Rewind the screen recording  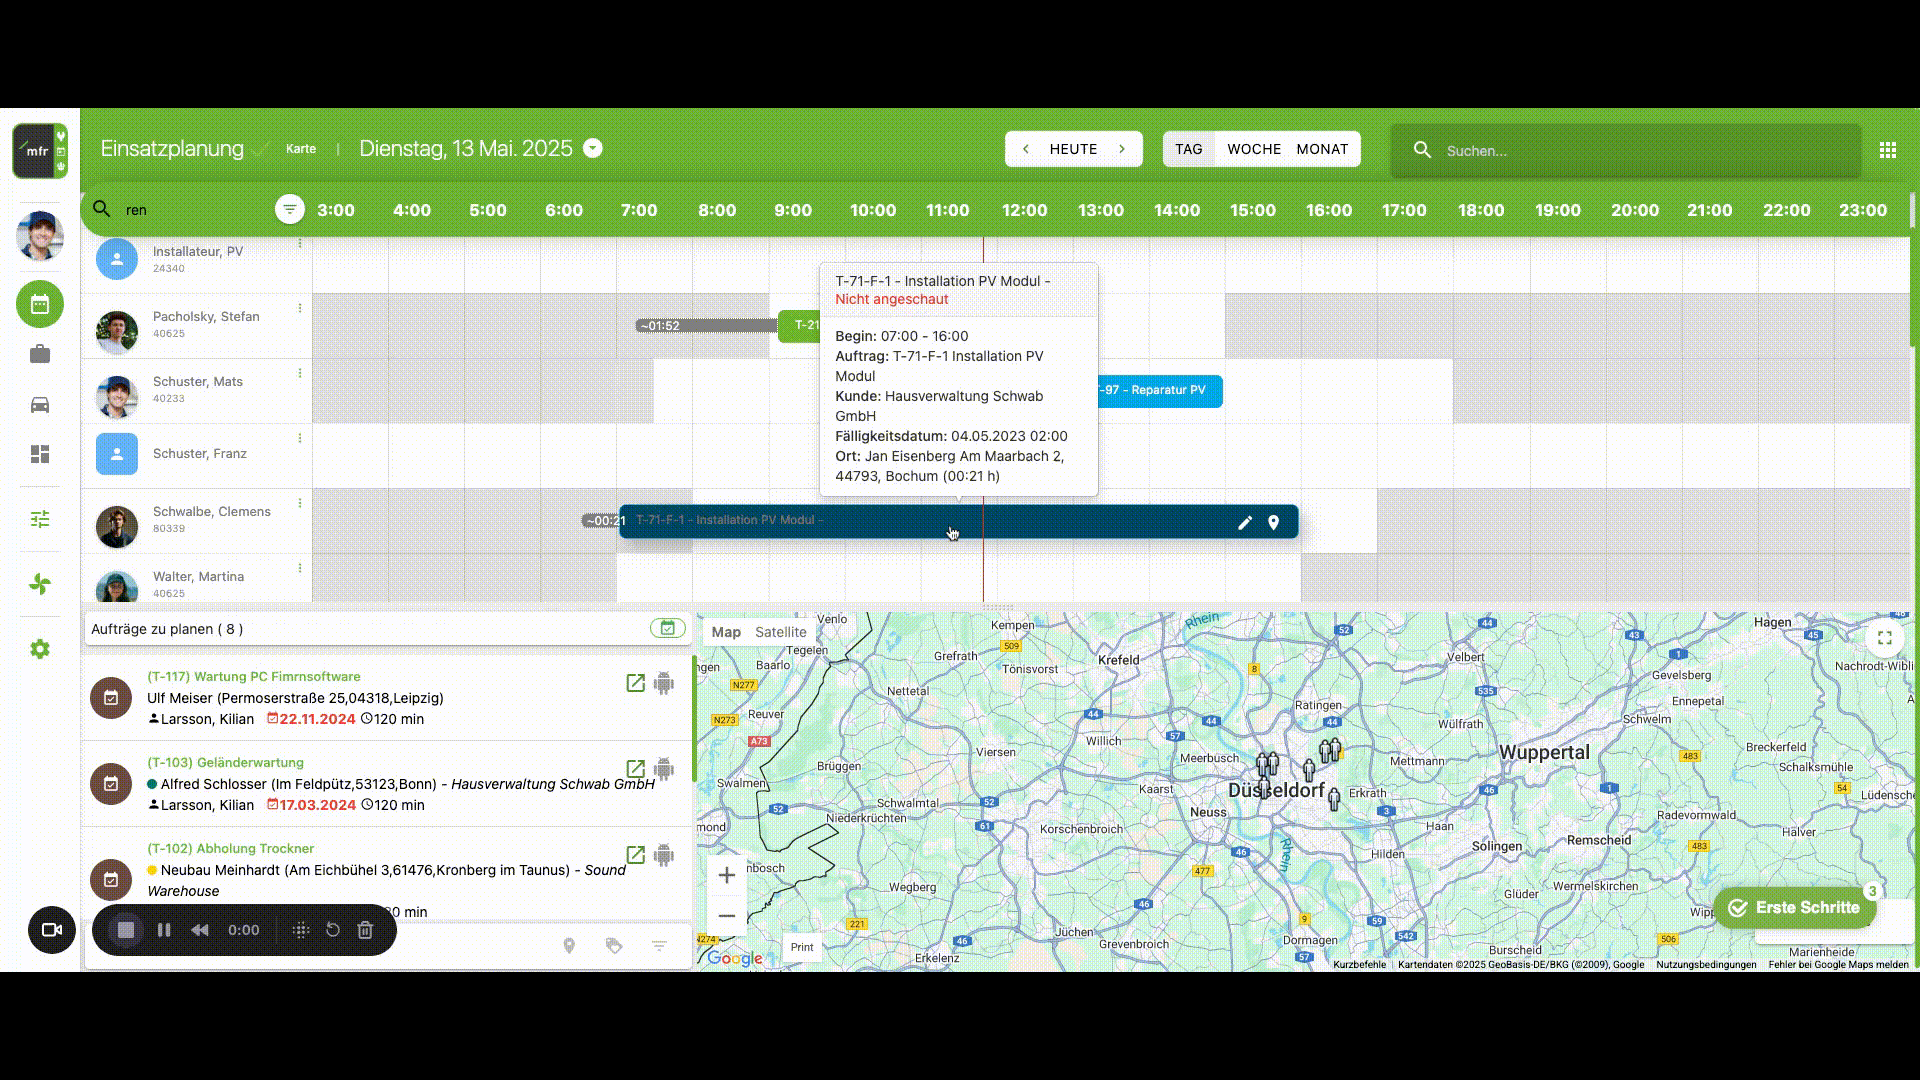(x=200, y=930)
